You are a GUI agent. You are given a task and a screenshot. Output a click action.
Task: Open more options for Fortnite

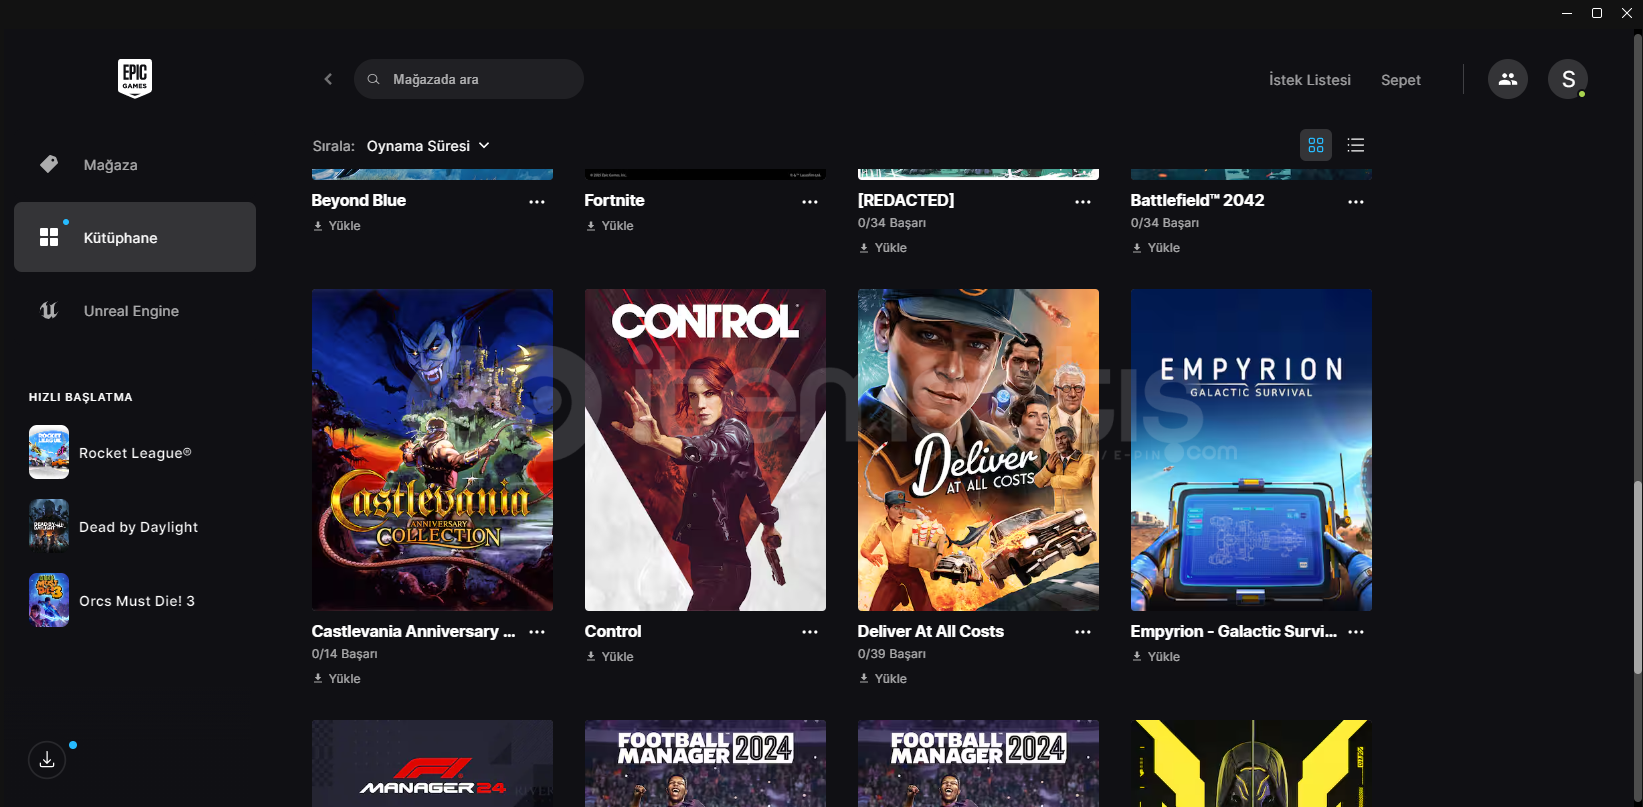[810, 202]
